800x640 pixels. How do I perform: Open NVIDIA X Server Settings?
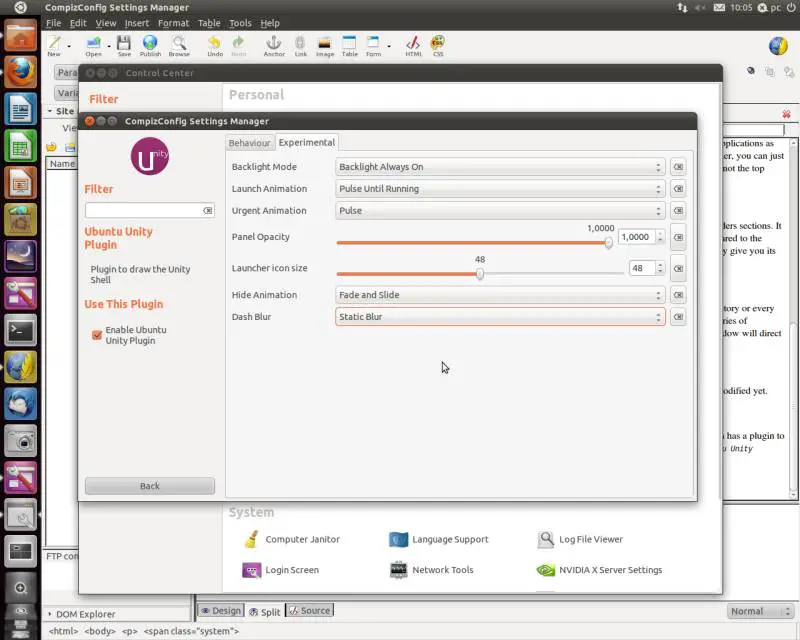point(599,570)
